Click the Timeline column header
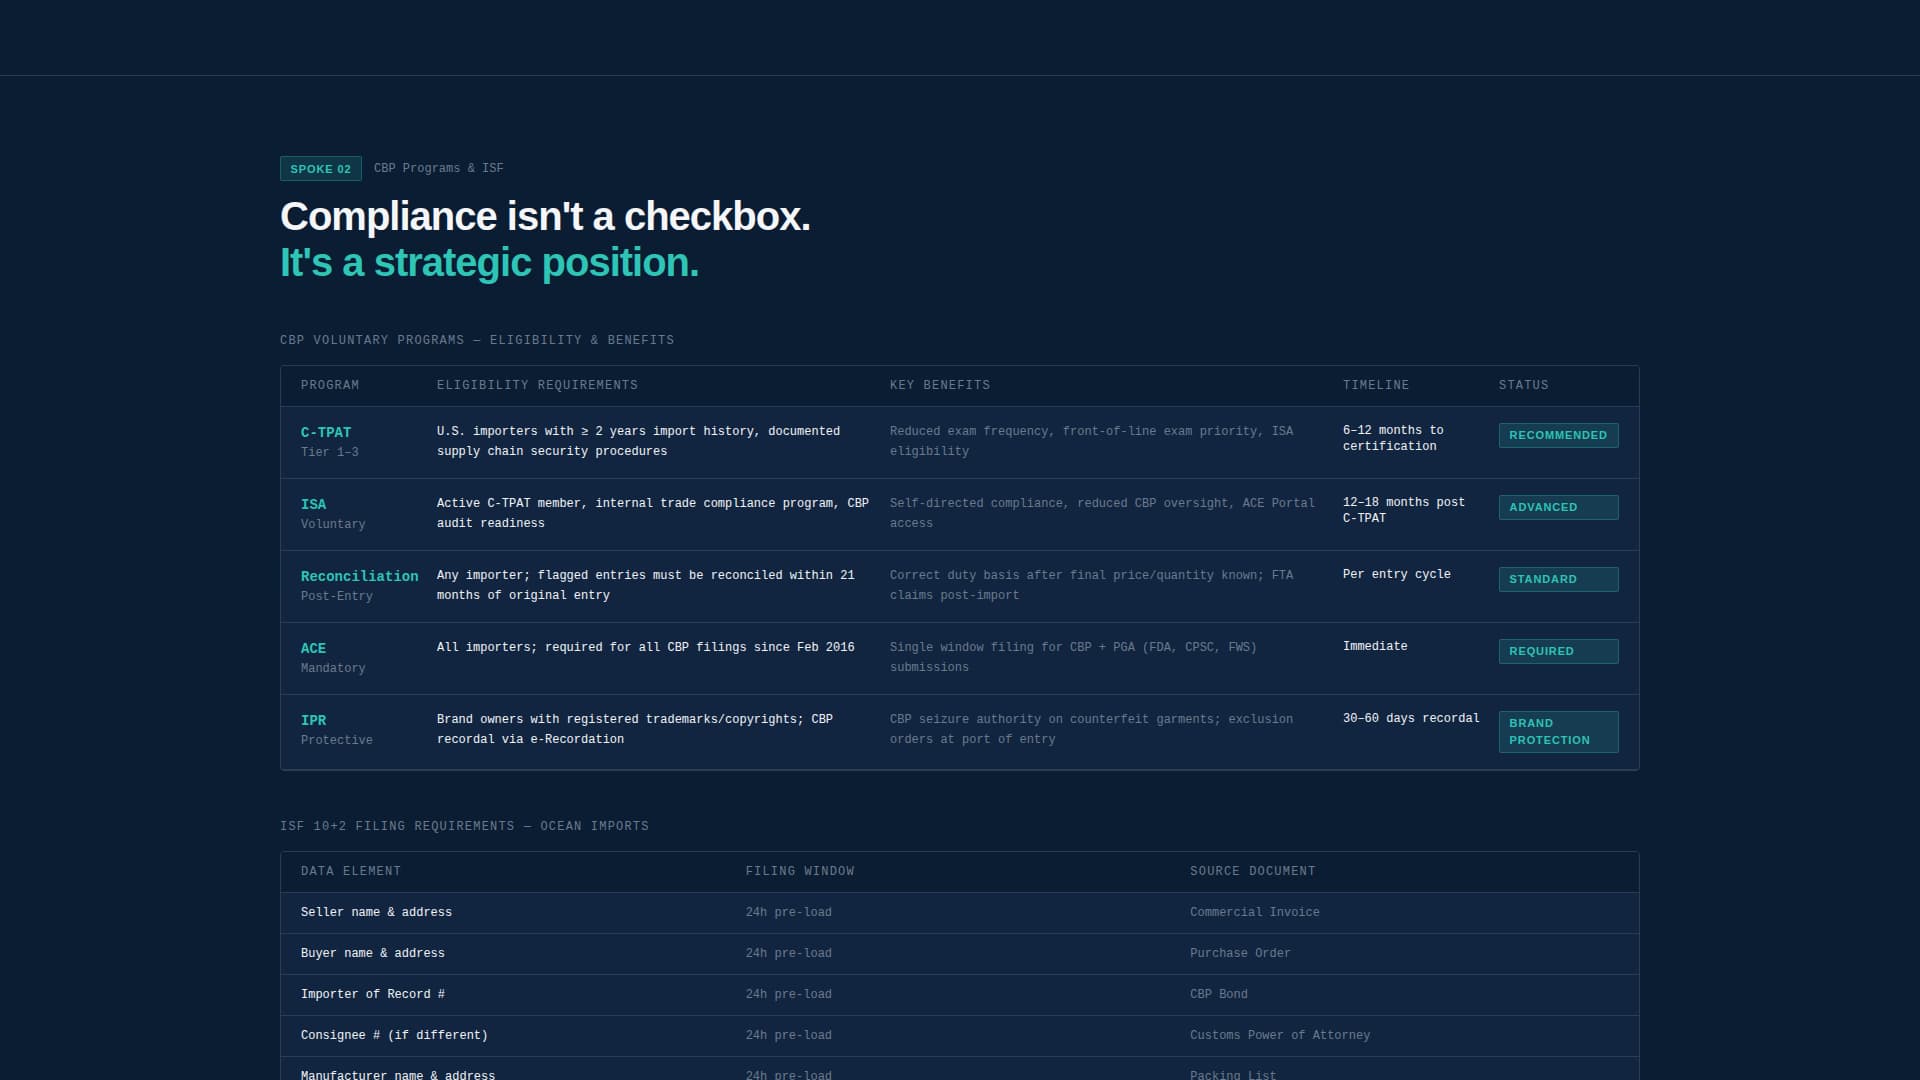The width and height of the screenshot is (1920, 1080). point(1375,385)
